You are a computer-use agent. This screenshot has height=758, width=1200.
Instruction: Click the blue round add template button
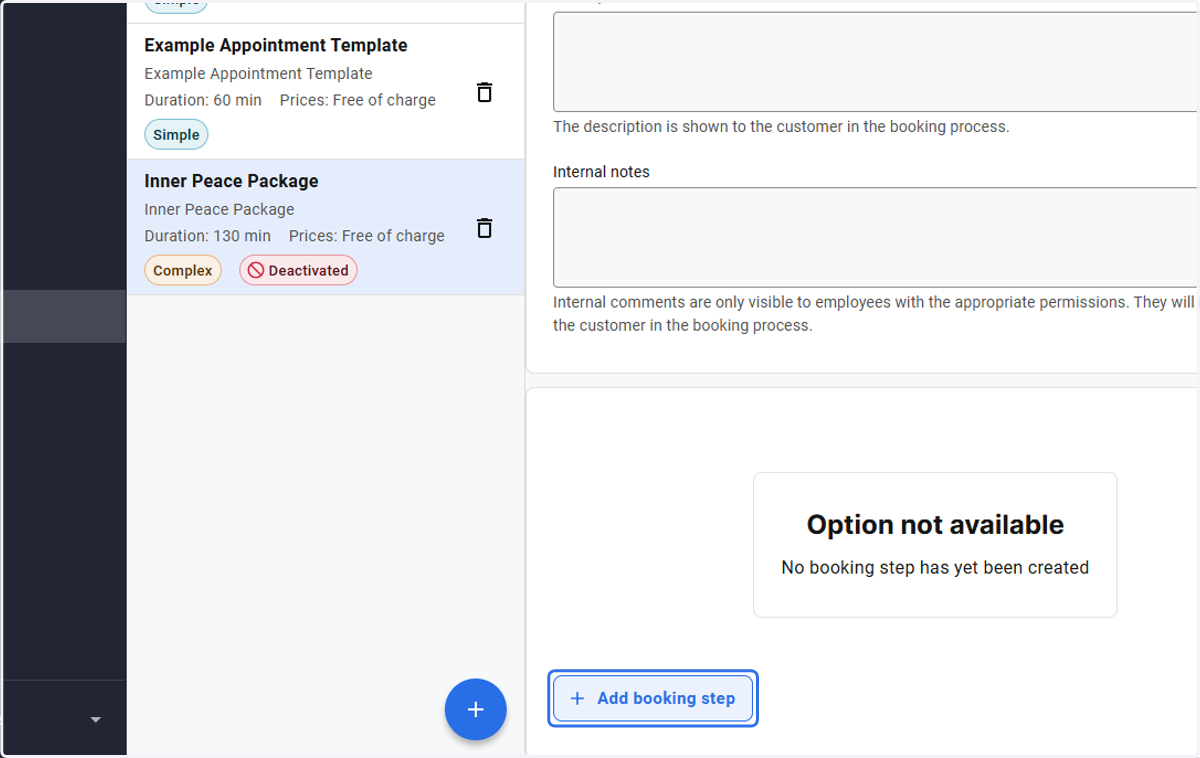[476, 709]
